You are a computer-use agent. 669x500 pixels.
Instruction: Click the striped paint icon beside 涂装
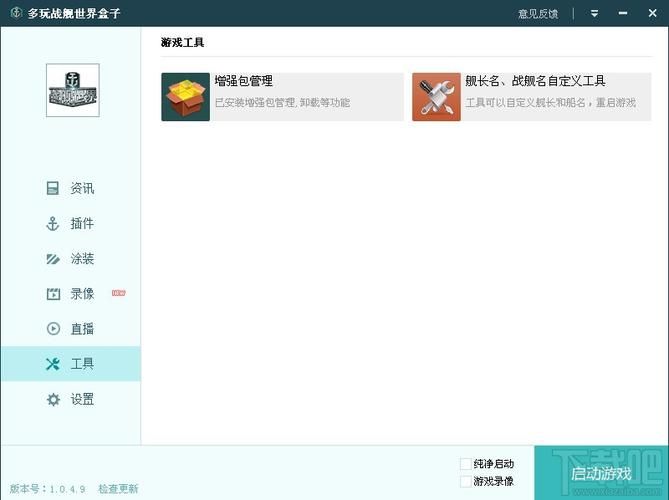pyautogui.click(x=53, y=259)
